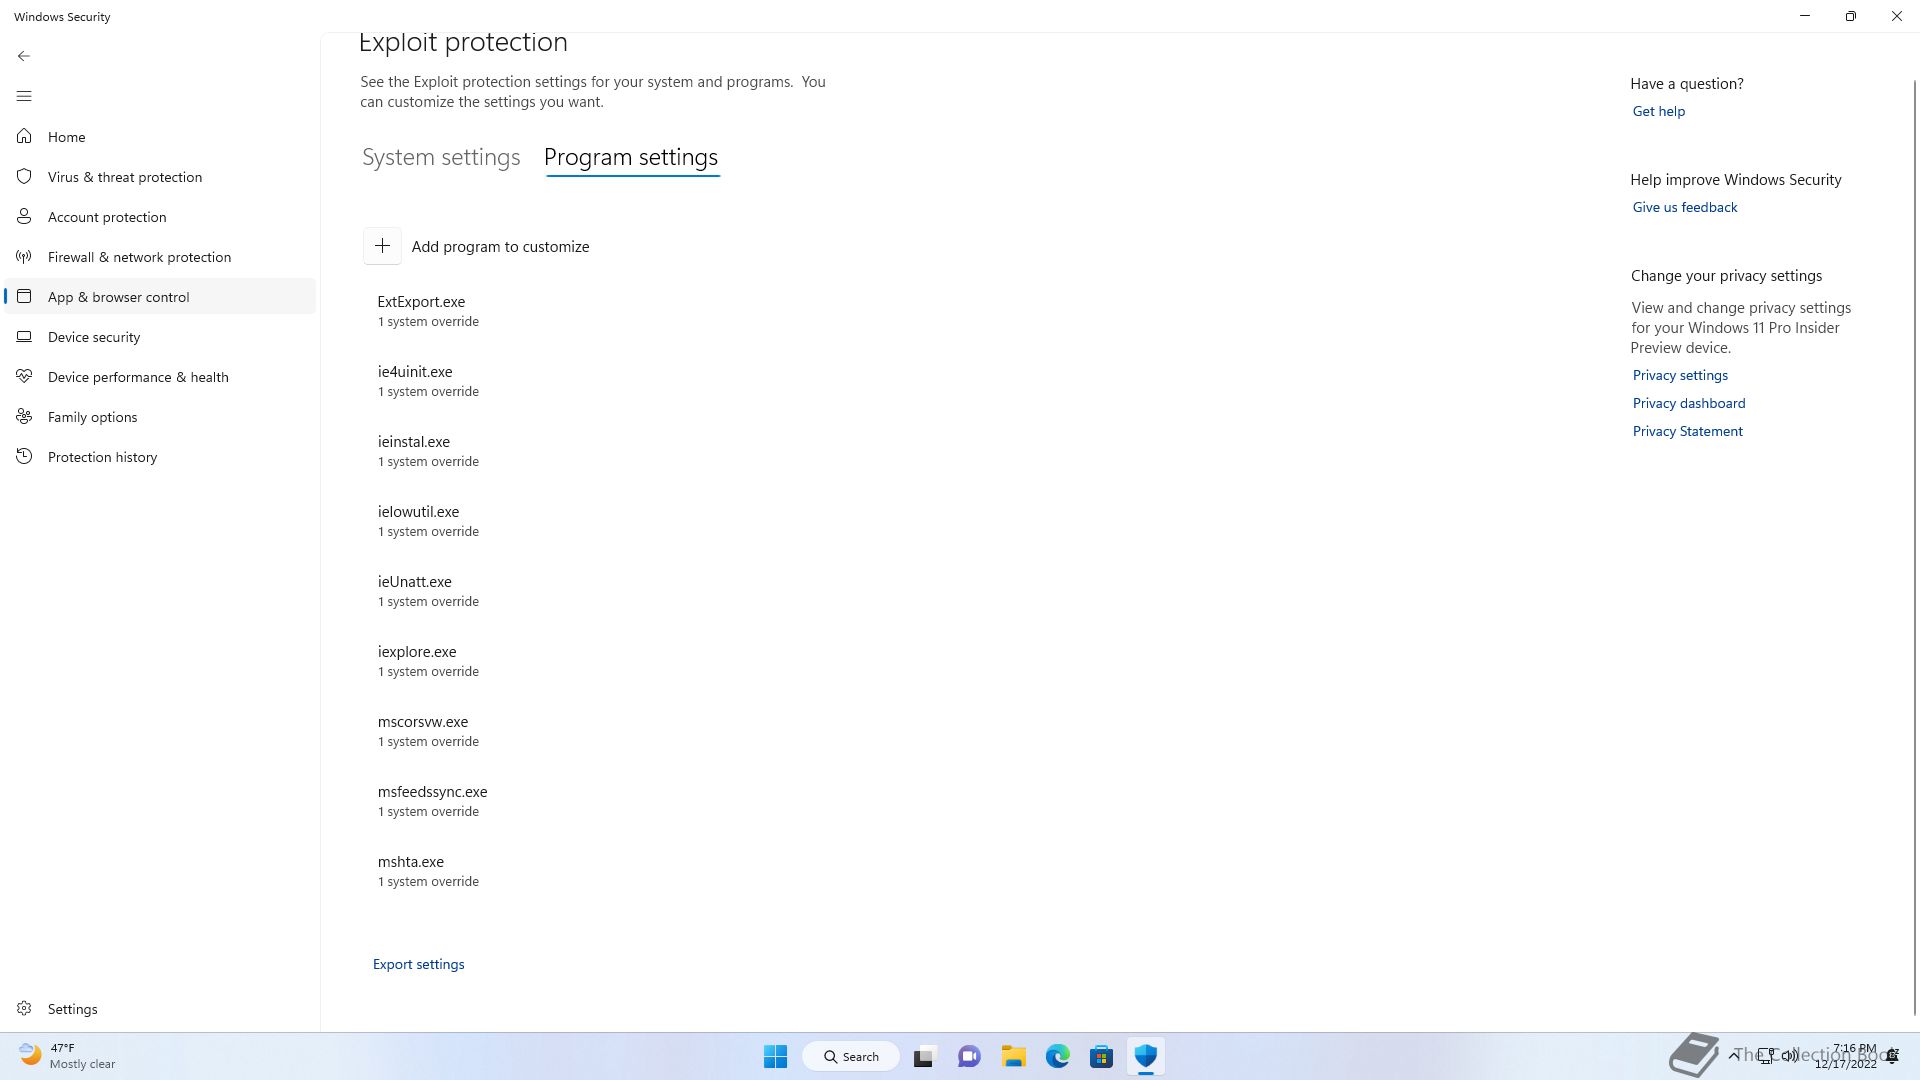1920x1080 pixels.
Task: Show hidden system tray icons
Action: pyautogui.click(x=1733, y=1056)
